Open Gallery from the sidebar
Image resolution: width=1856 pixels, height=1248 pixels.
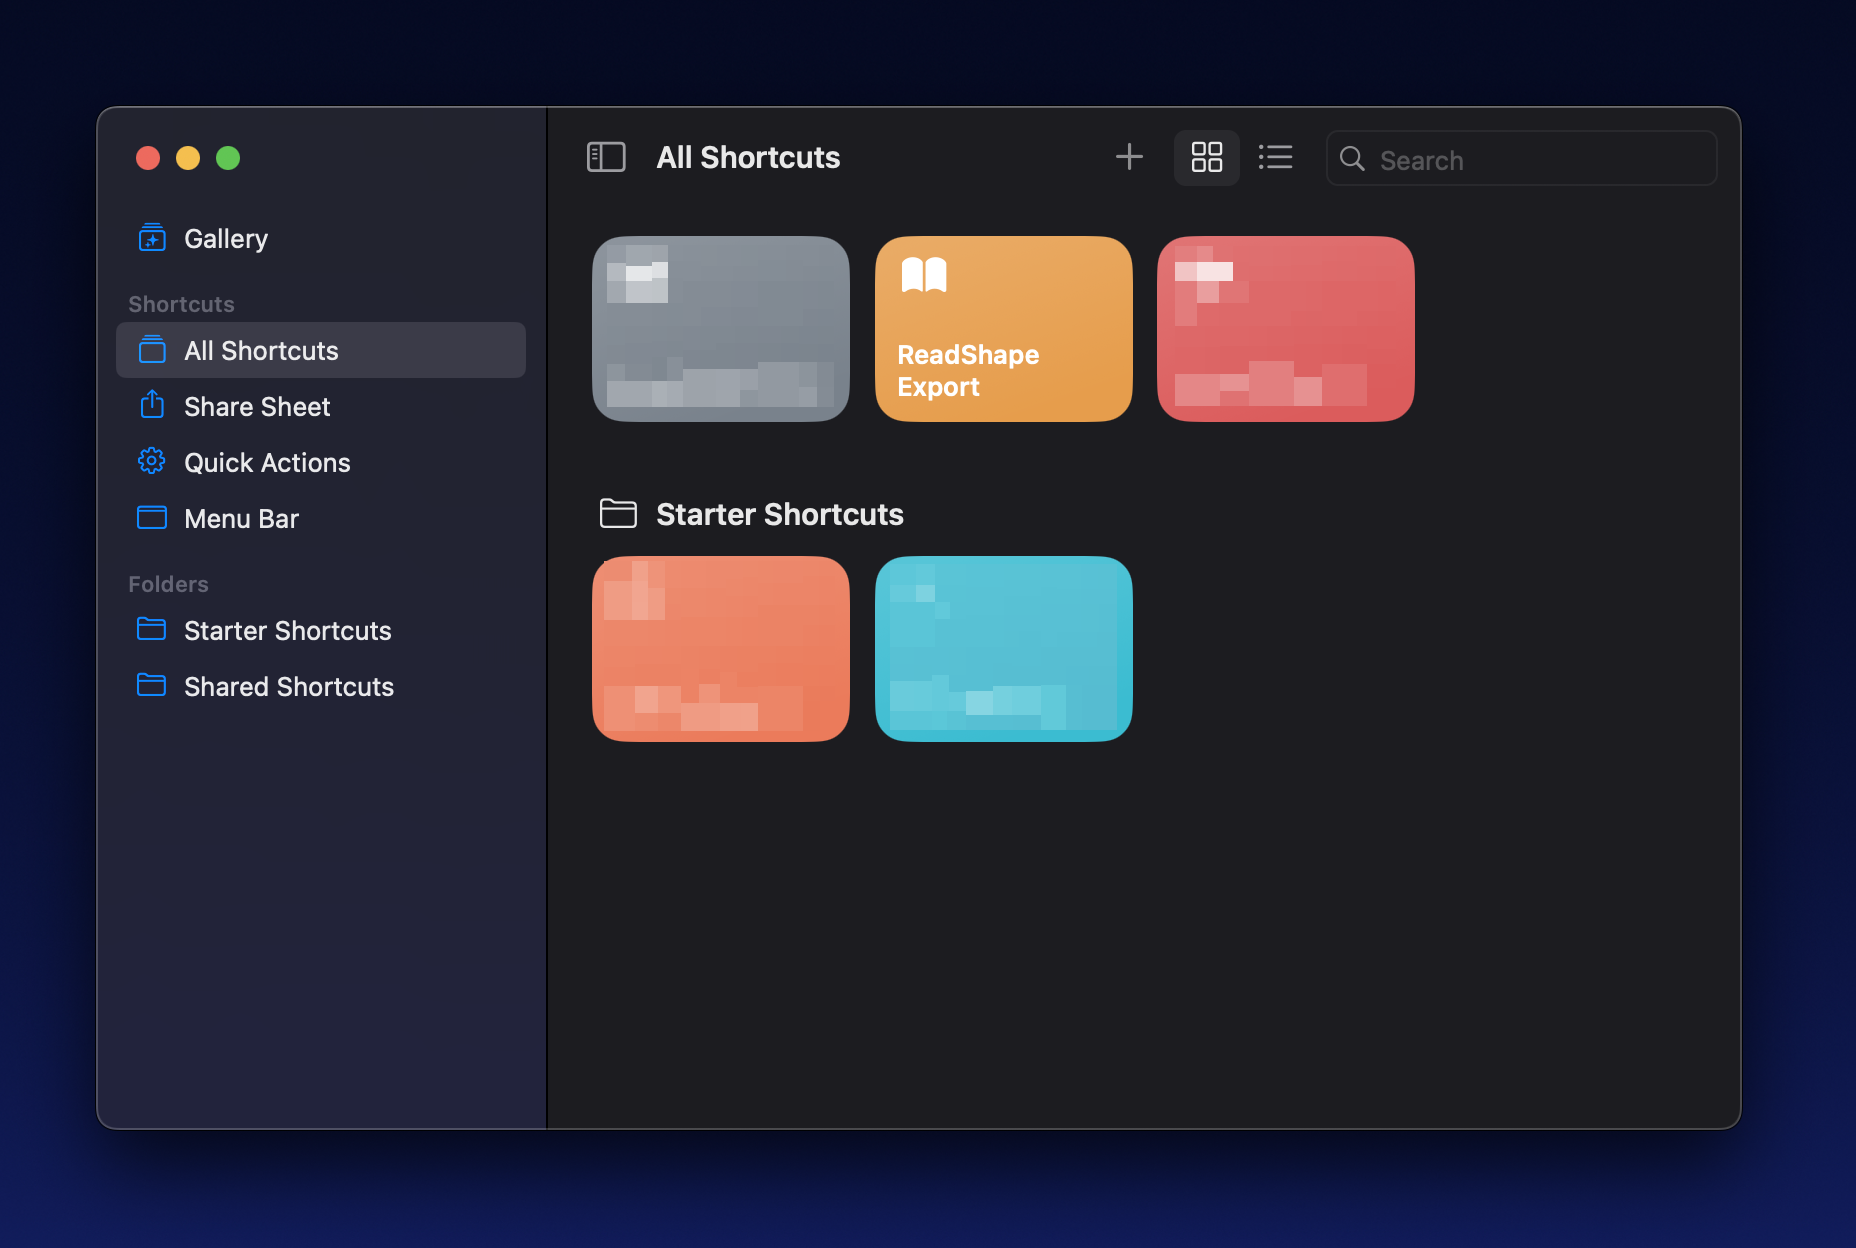pyautogui.click(x=225, y=239)
